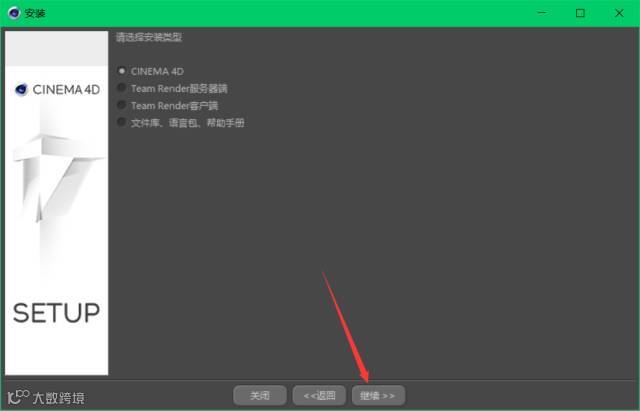
Task: Select the Team Render服务器端 radio button
Action: (122, 88)
